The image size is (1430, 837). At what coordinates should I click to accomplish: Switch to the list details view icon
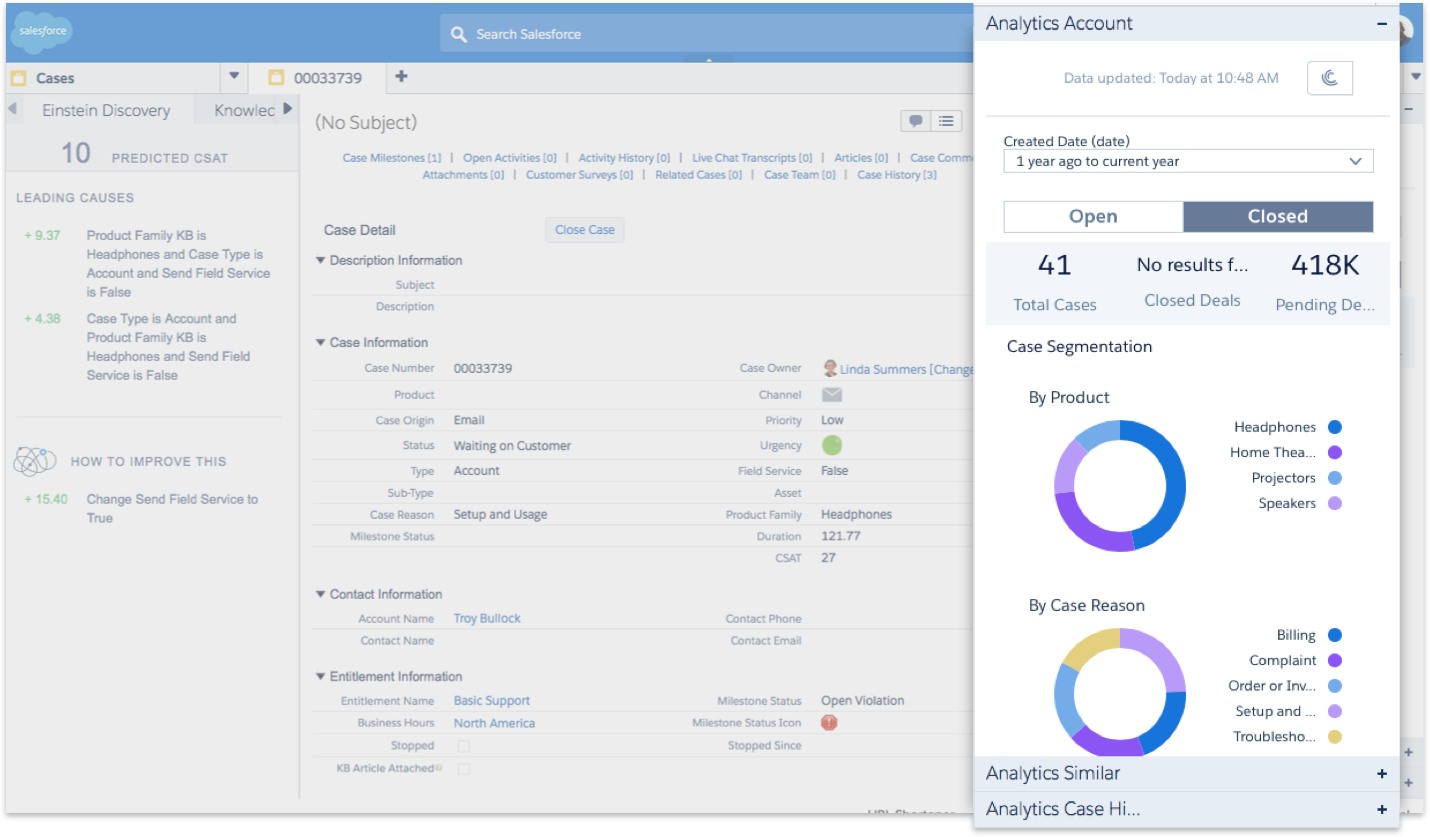(946, 121)
